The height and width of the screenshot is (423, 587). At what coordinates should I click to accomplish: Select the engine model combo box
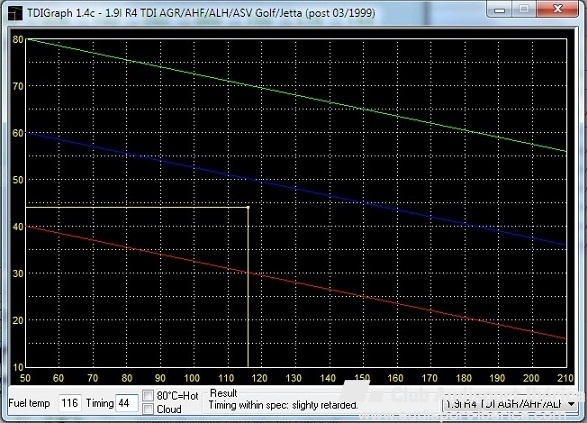tap(510, 404)
